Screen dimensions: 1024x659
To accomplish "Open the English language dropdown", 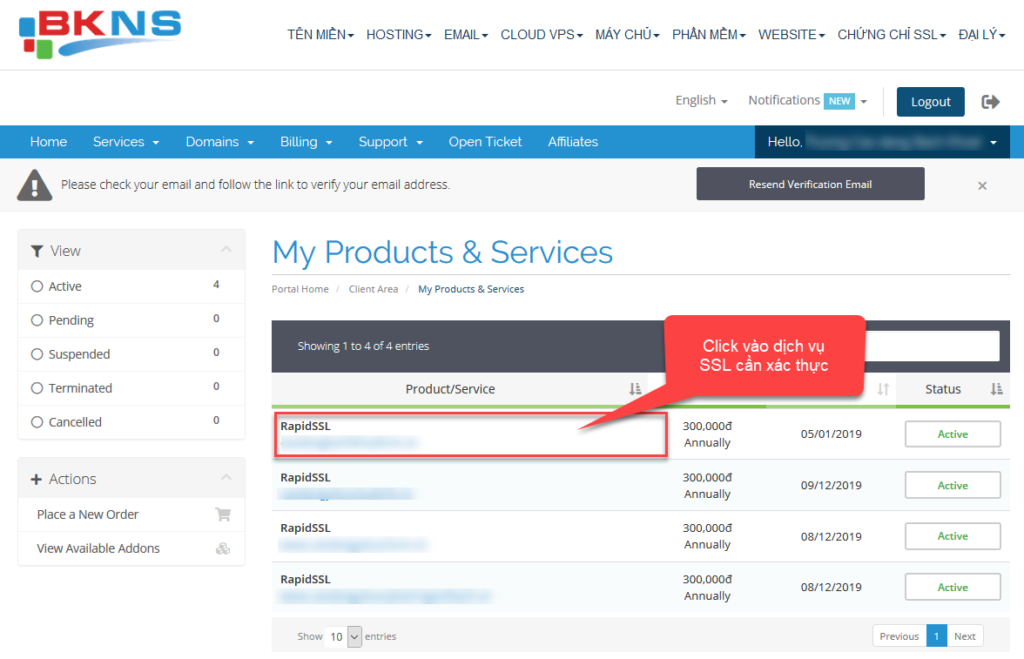I will click(x=701, y=101).
